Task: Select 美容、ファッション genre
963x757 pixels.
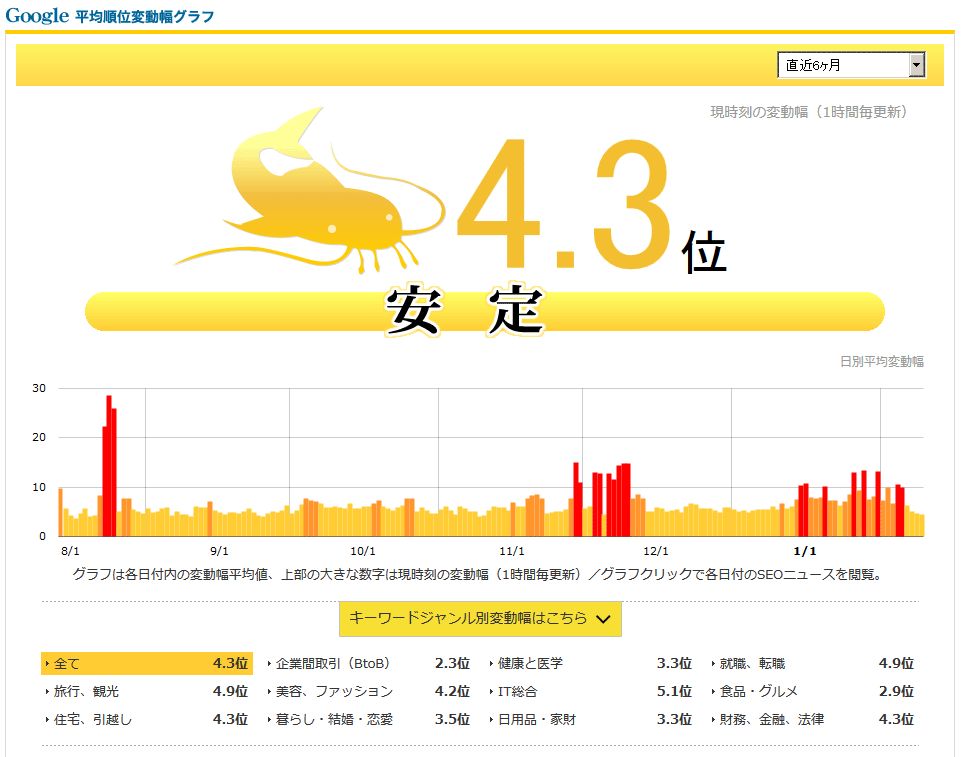Action: 334,691
